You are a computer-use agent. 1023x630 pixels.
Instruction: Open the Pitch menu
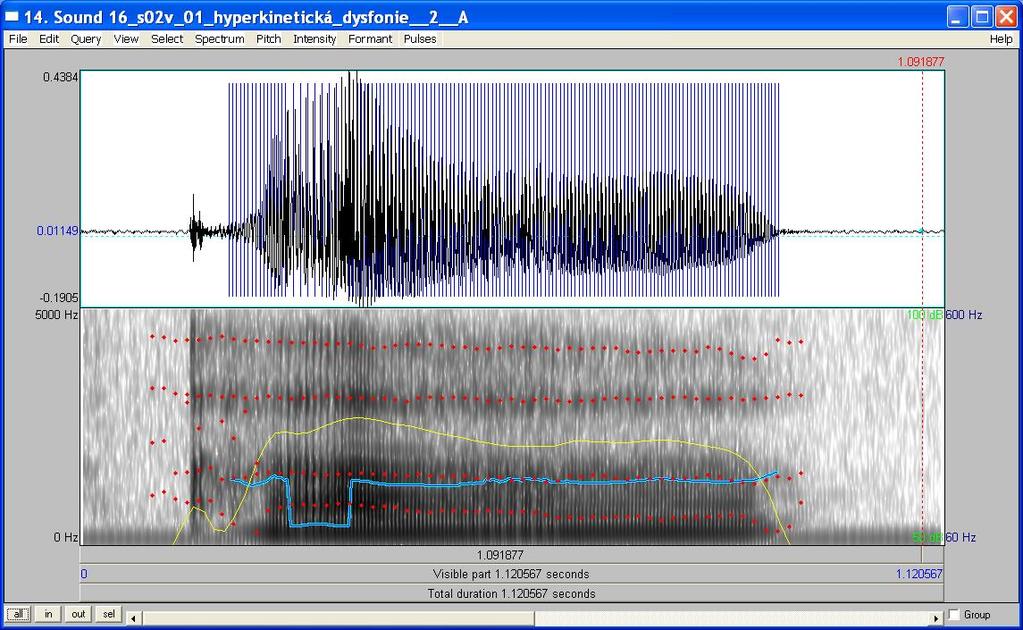pos(268,39)
